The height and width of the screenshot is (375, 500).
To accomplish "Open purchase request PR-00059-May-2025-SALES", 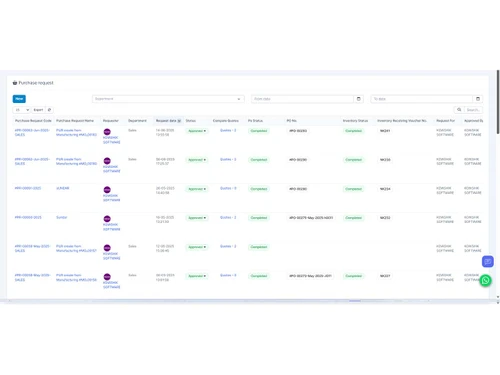I will point(32,248).
